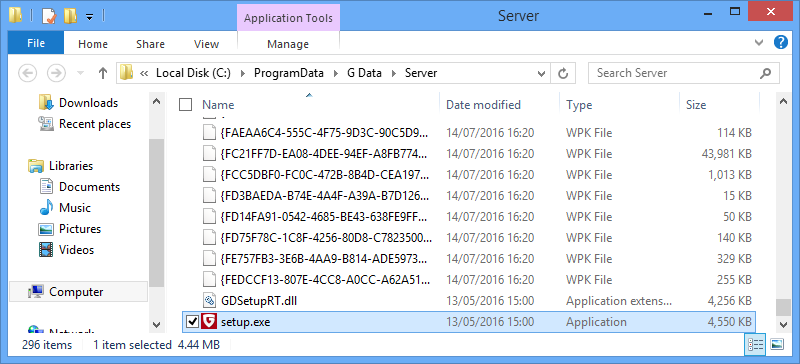Expand the arrow after Local Disk breadcrumb
The width and height of the screenshot is (800, 364).
(242, 74)
